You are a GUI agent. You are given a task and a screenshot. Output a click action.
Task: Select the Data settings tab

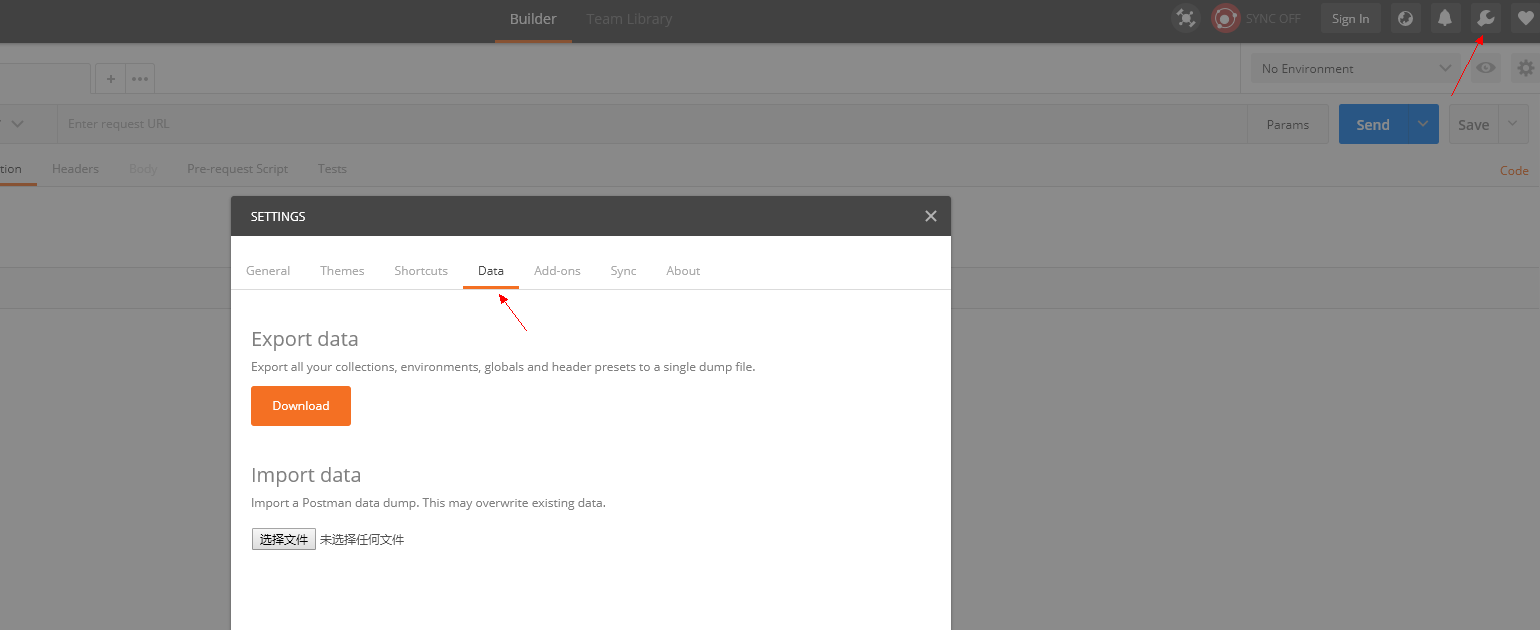point(491,271)
